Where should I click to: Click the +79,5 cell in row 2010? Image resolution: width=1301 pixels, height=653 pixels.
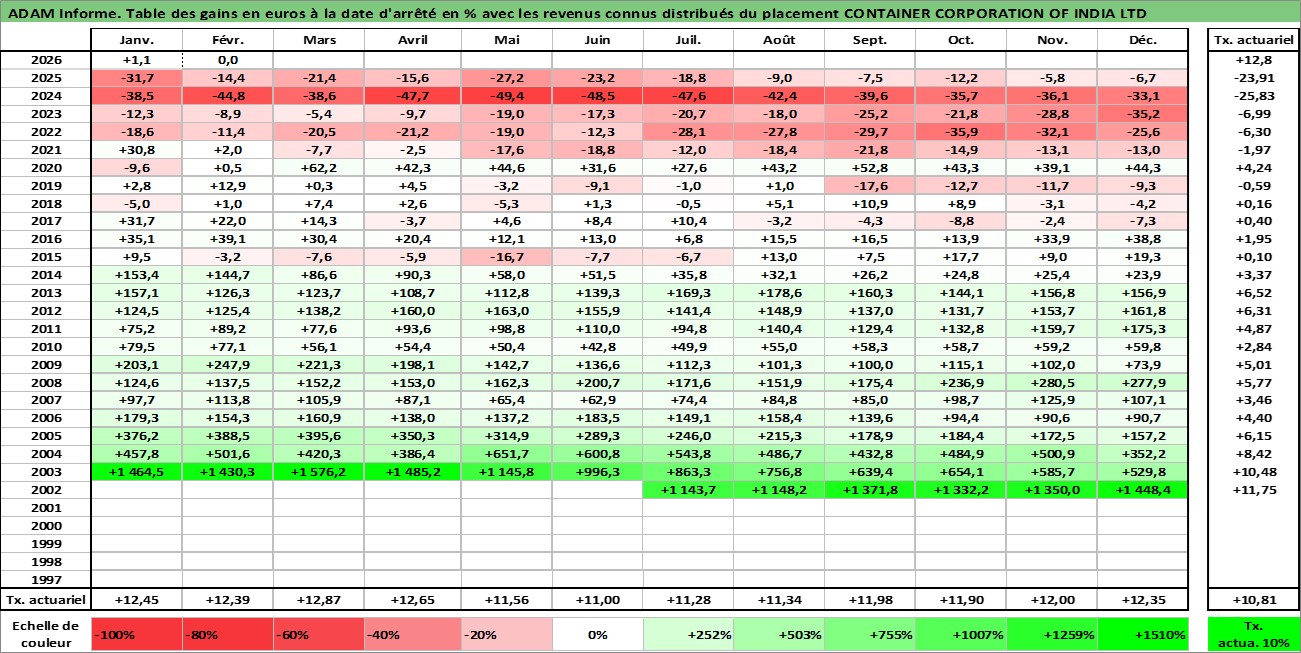[x=136, y=347]
